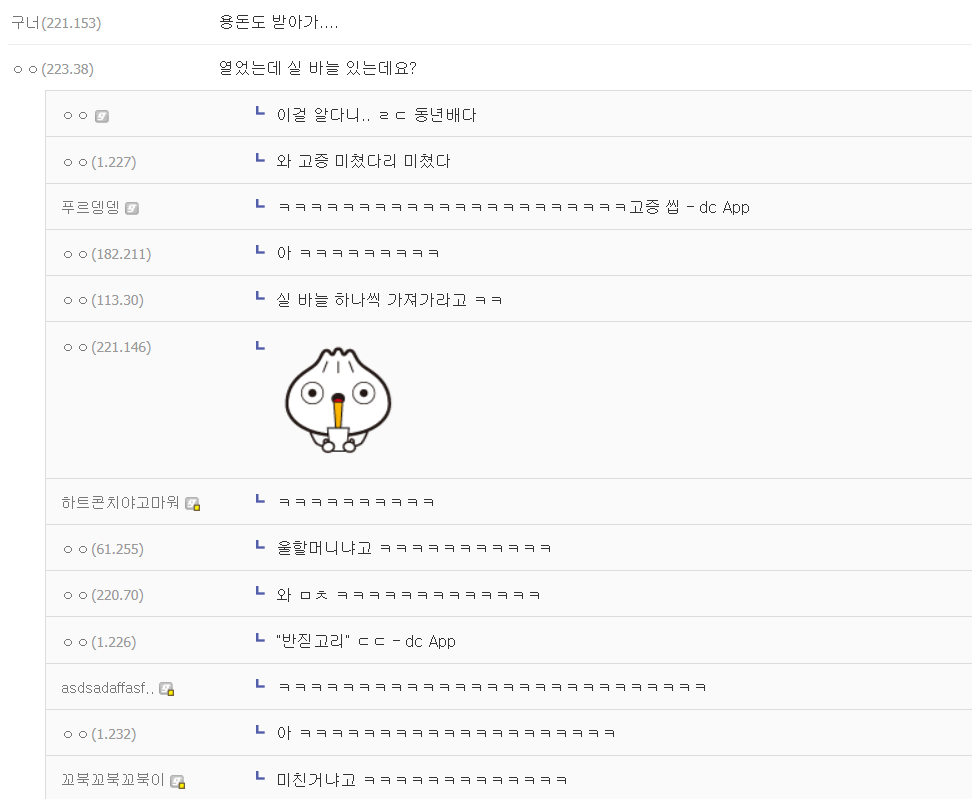Click reply starting with '미친거냐고'
The width and height of the screenshot is (972, 799).
(422, 780)
